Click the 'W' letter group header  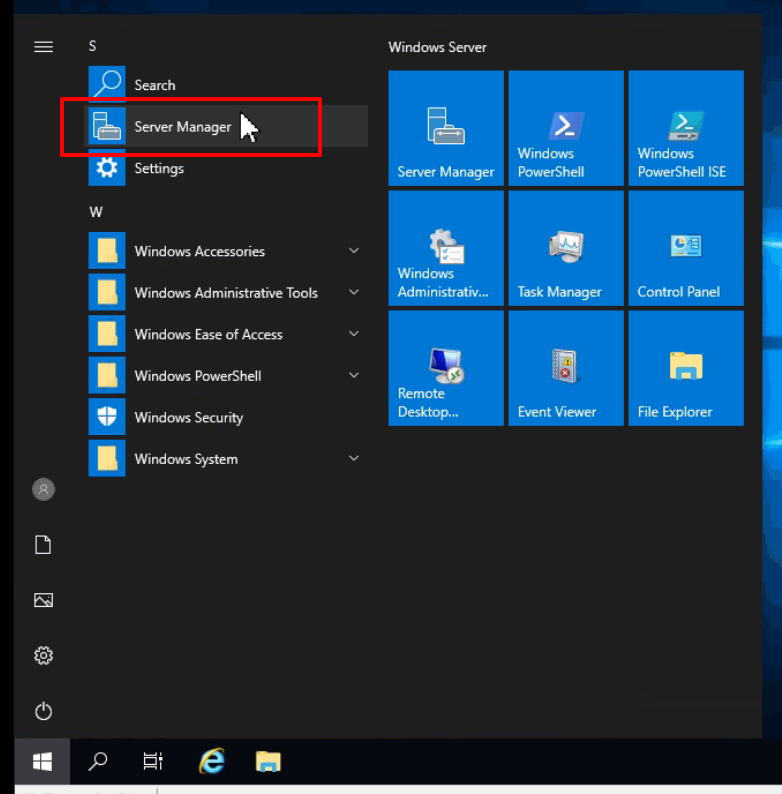pyautogui.click(x=96, y=212)
